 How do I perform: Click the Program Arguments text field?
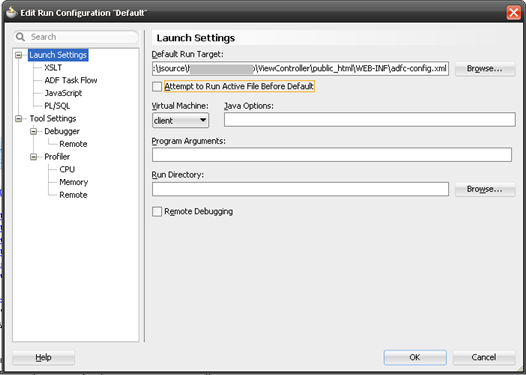coord(332,155)
